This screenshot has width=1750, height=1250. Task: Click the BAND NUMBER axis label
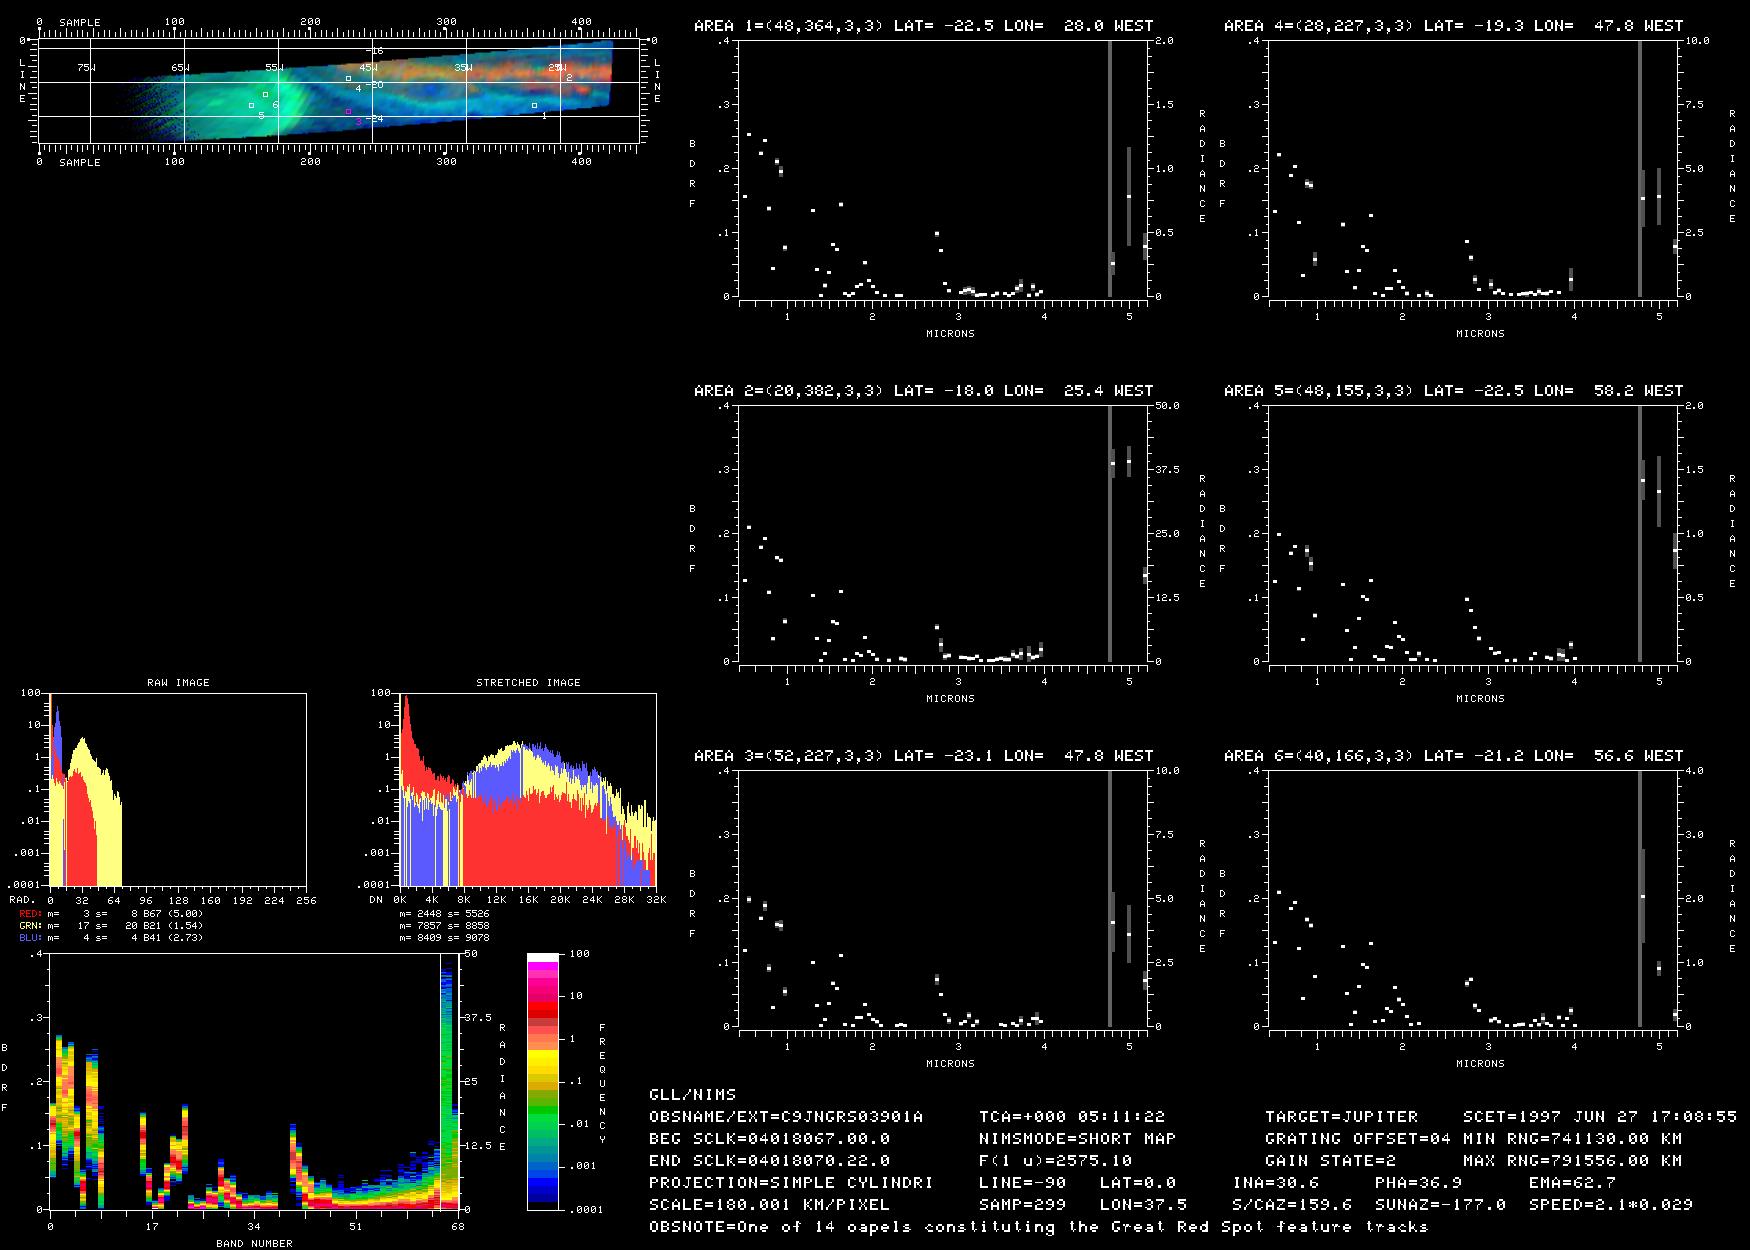[255, 1244]
